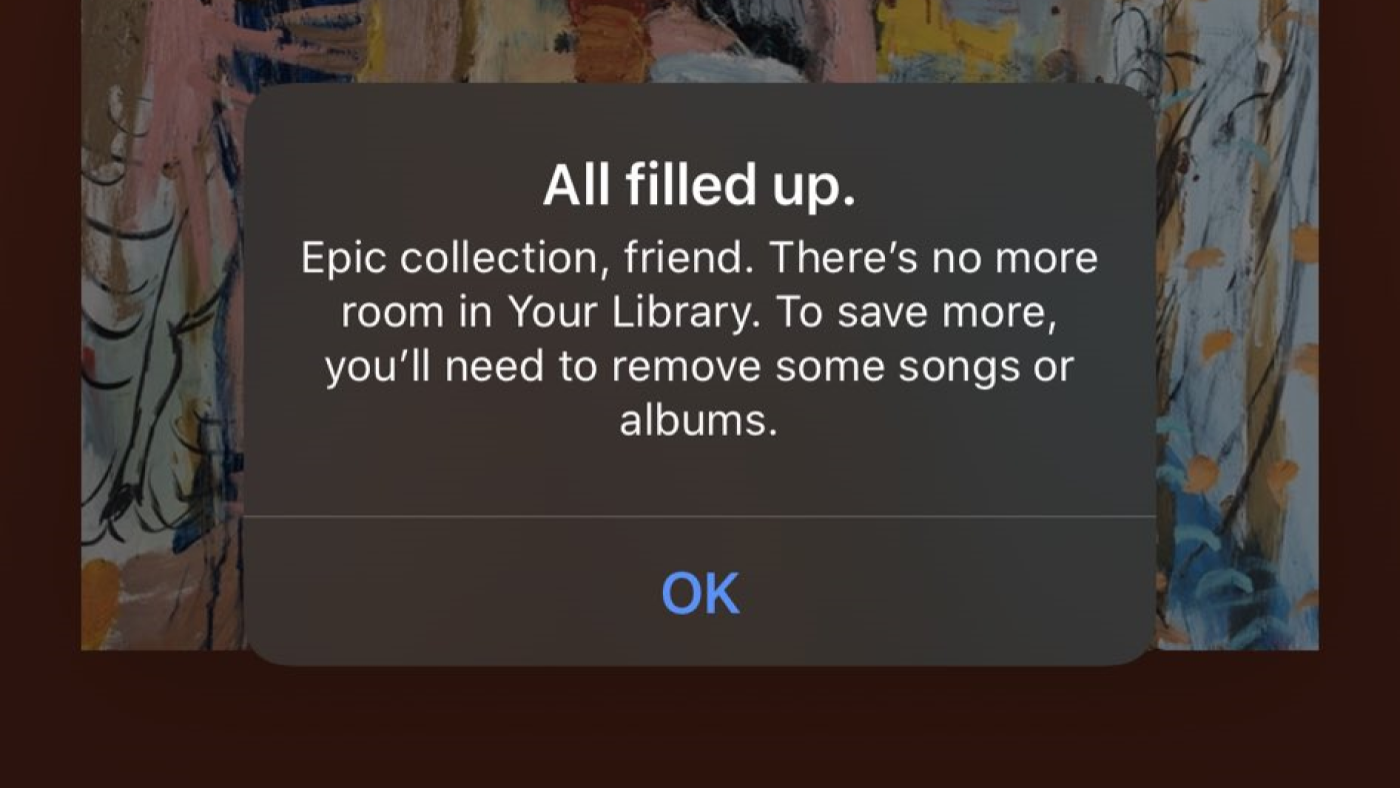Tap the blue OK button
Viewport: 1400px width, 788px height.
tap(700, 593)
